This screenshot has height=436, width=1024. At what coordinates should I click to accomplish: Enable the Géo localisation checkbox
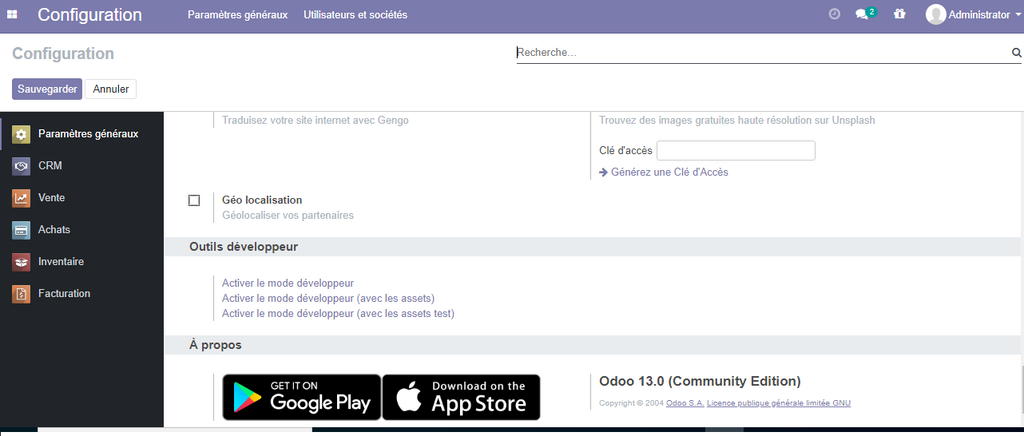click(195, 201)
